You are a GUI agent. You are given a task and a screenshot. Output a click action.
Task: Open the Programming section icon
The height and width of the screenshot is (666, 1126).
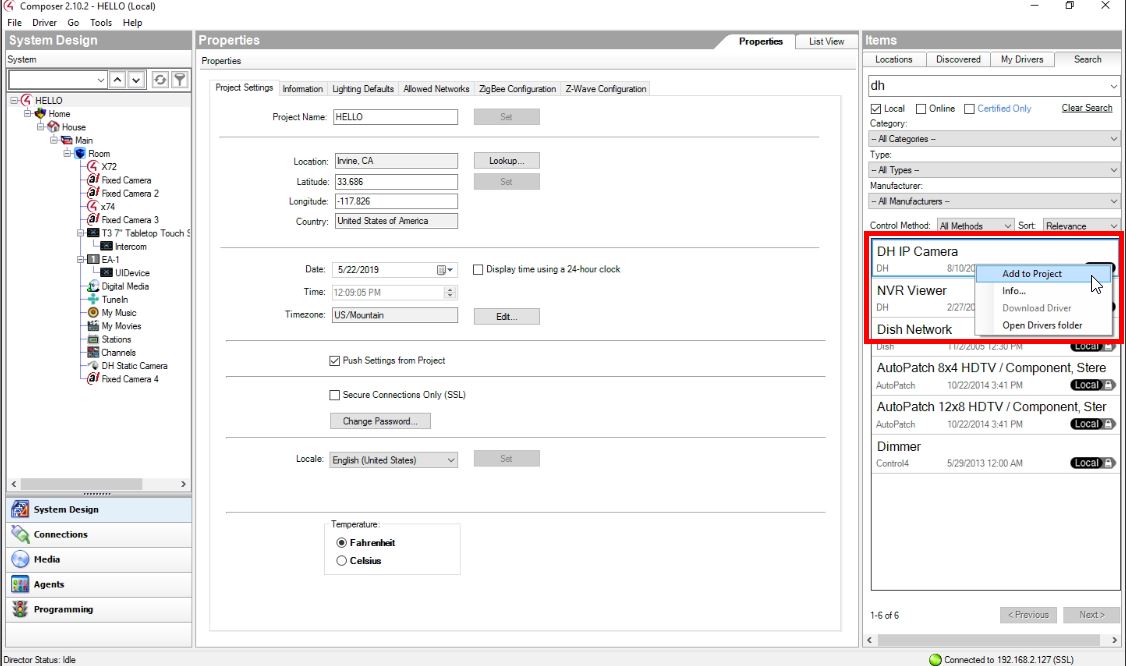click(20, 610)
